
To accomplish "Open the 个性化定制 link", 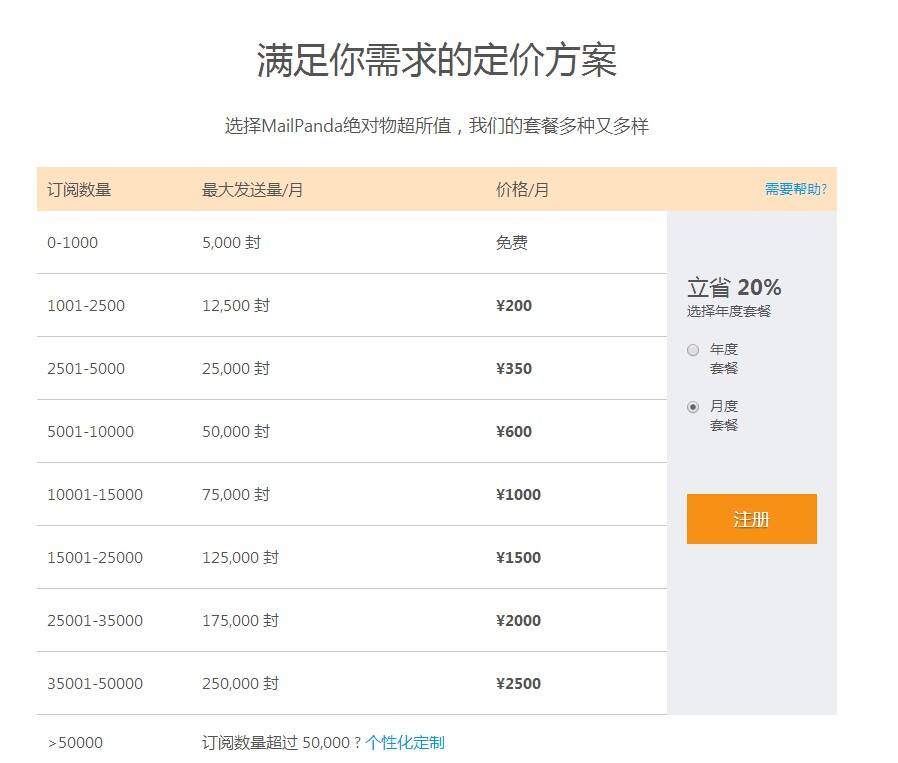I will 404,742.
